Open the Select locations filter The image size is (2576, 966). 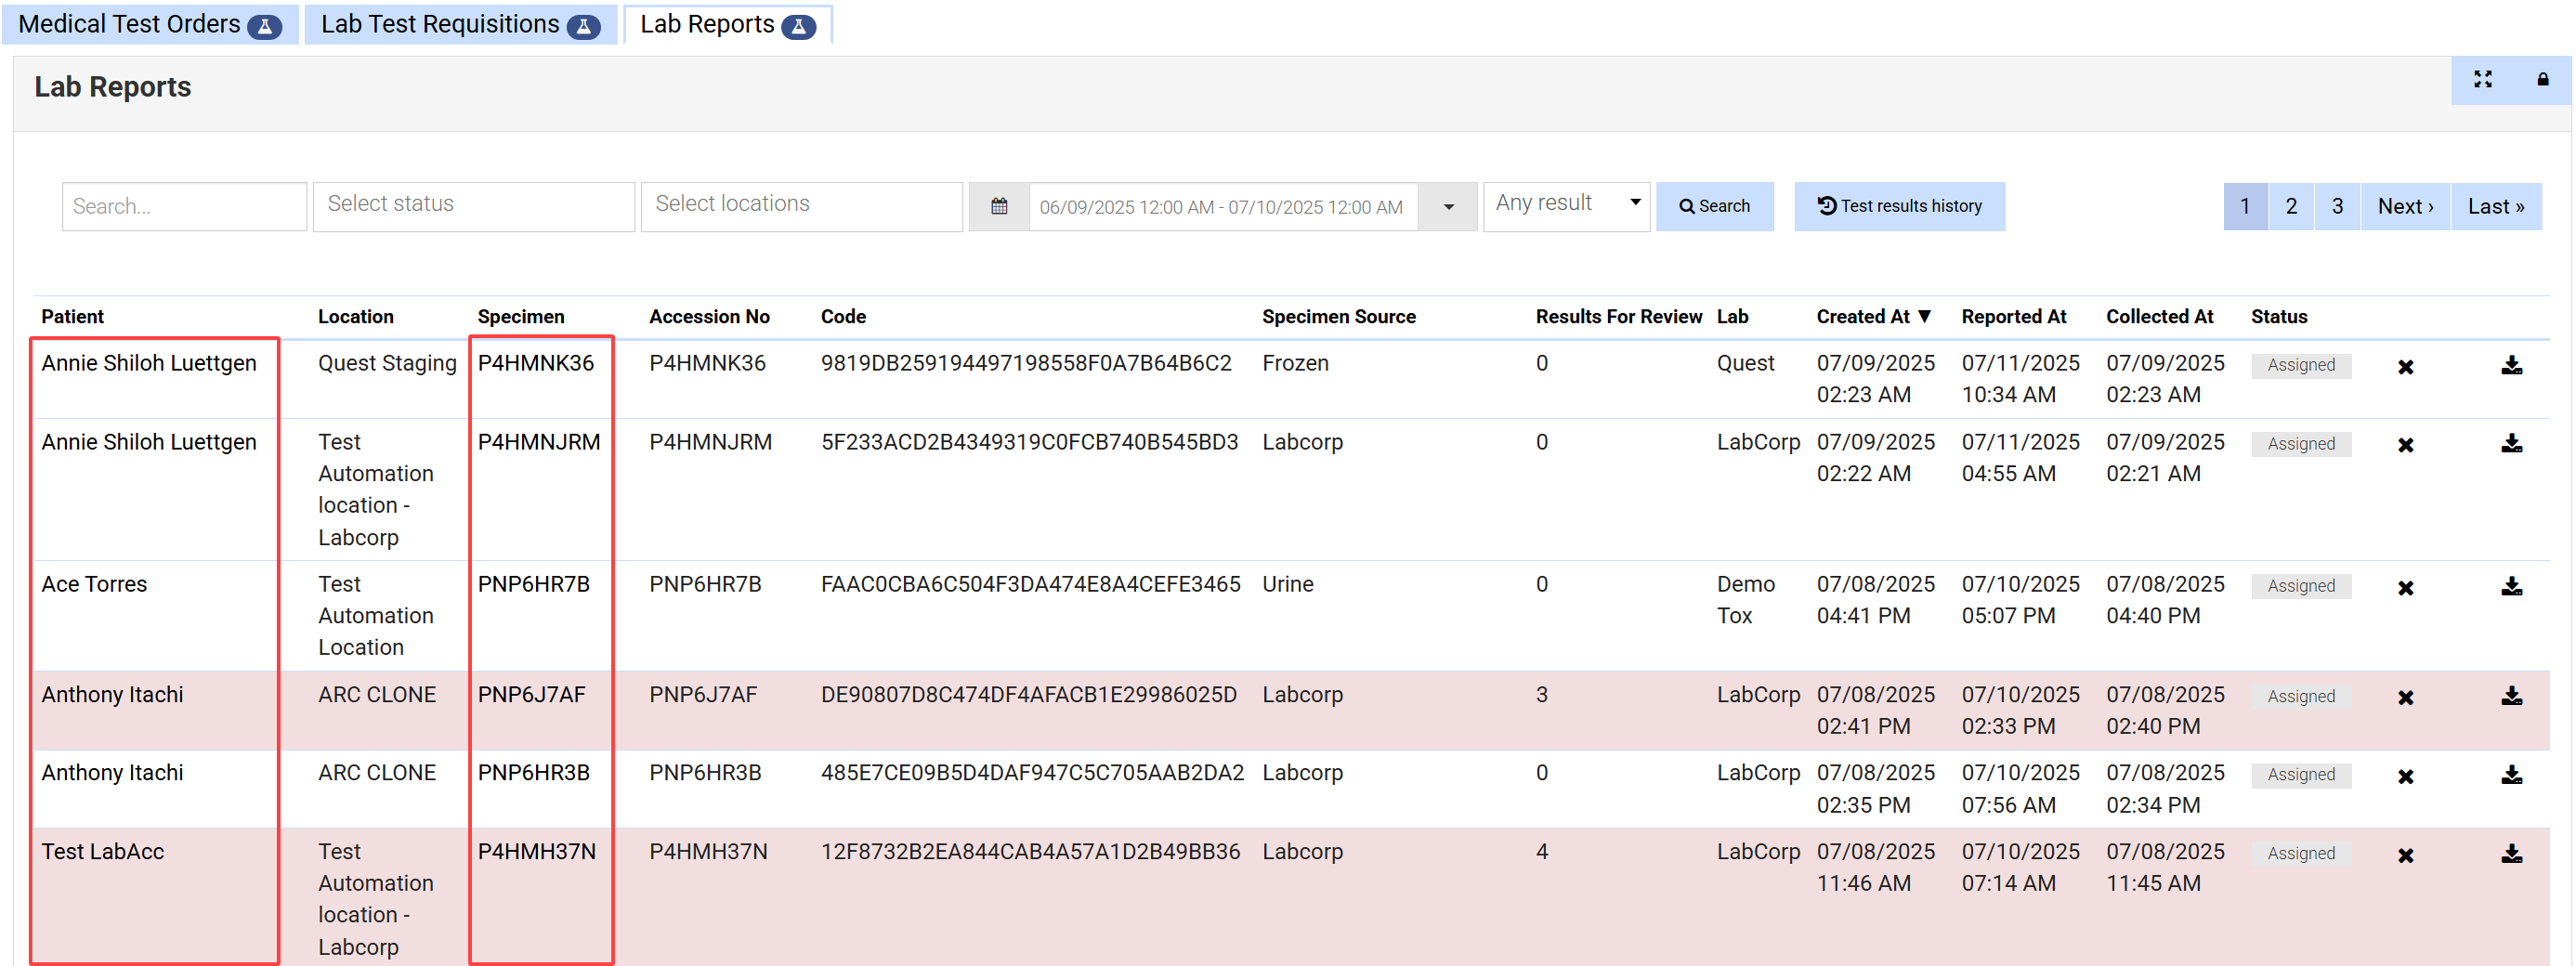(x=800, y=206)
